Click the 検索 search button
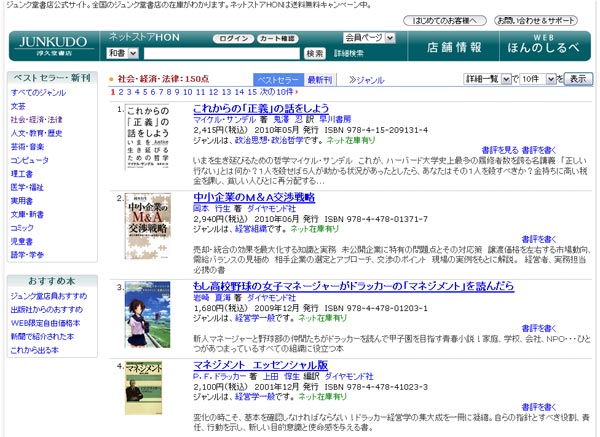This screenshot has width=600, height=437. click(315, 54)
